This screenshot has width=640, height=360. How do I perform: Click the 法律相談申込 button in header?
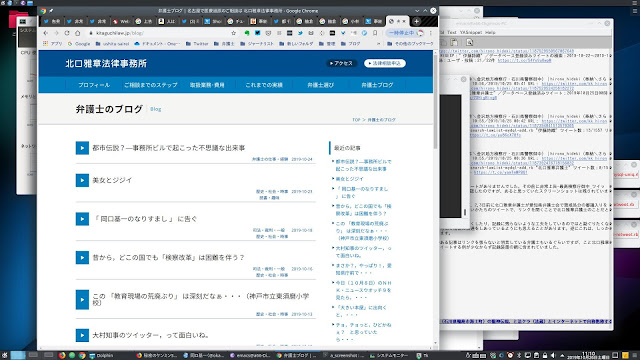coord(385,63)
